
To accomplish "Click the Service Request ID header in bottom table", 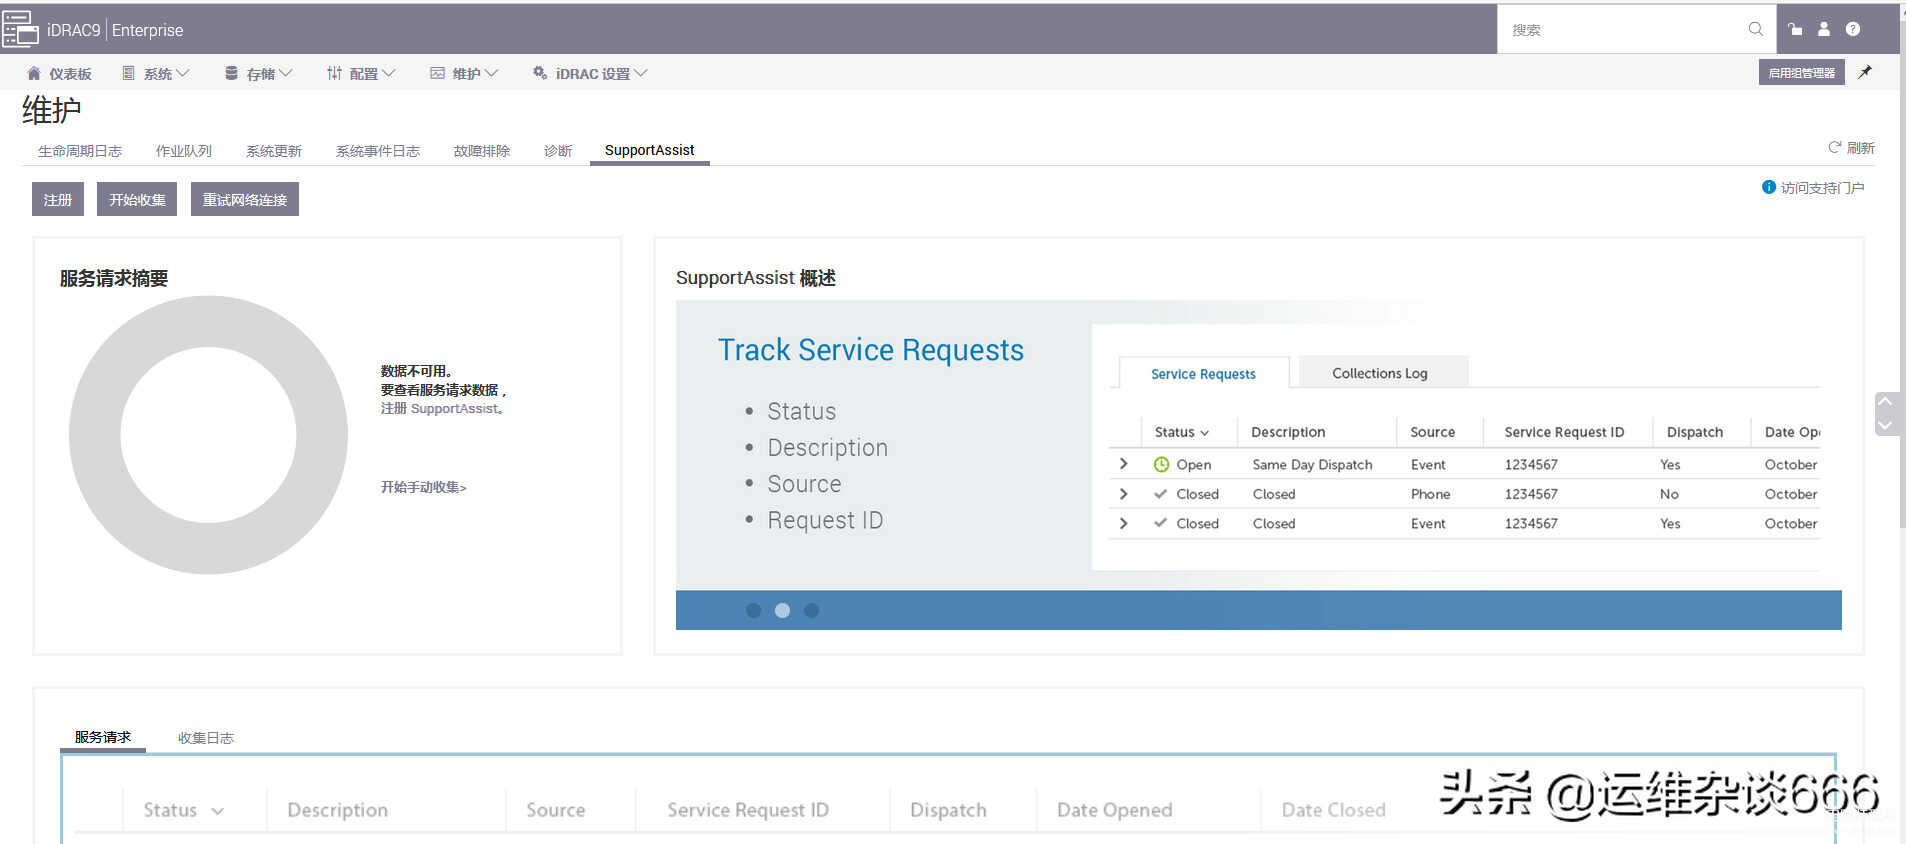I will tap(748, 810).
